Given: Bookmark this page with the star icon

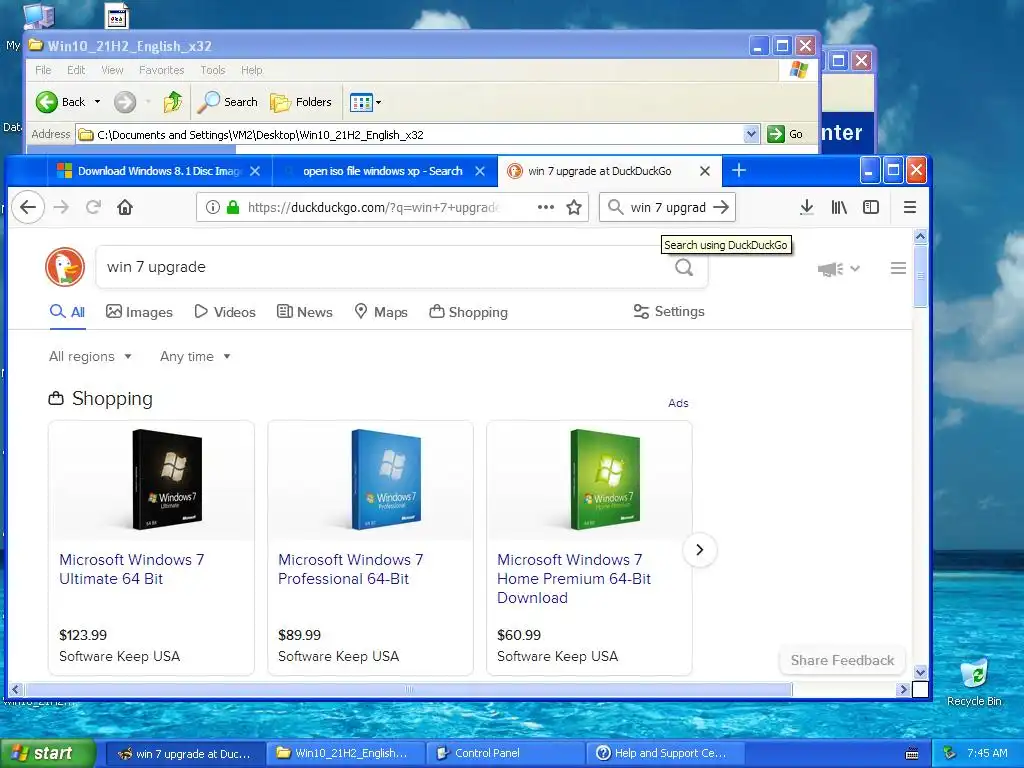Looking at the screenshot, I should (x=574, y=208).
